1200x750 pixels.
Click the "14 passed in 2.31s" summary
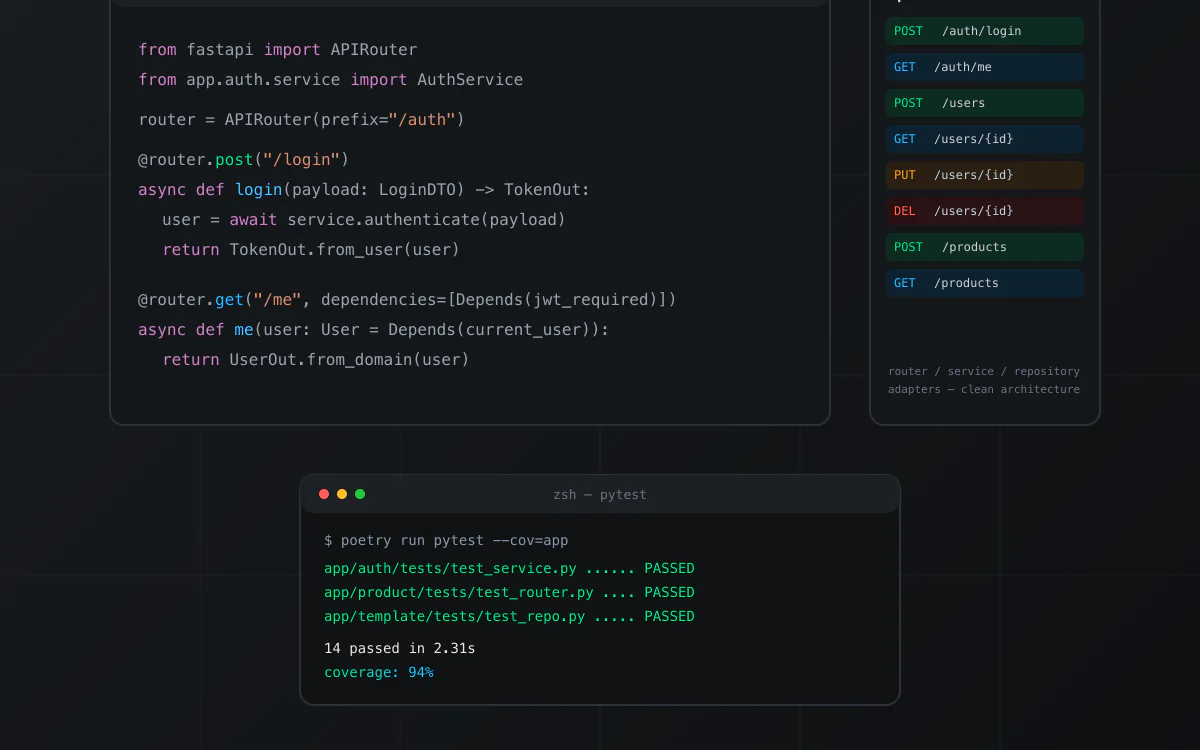pos(400,649)
